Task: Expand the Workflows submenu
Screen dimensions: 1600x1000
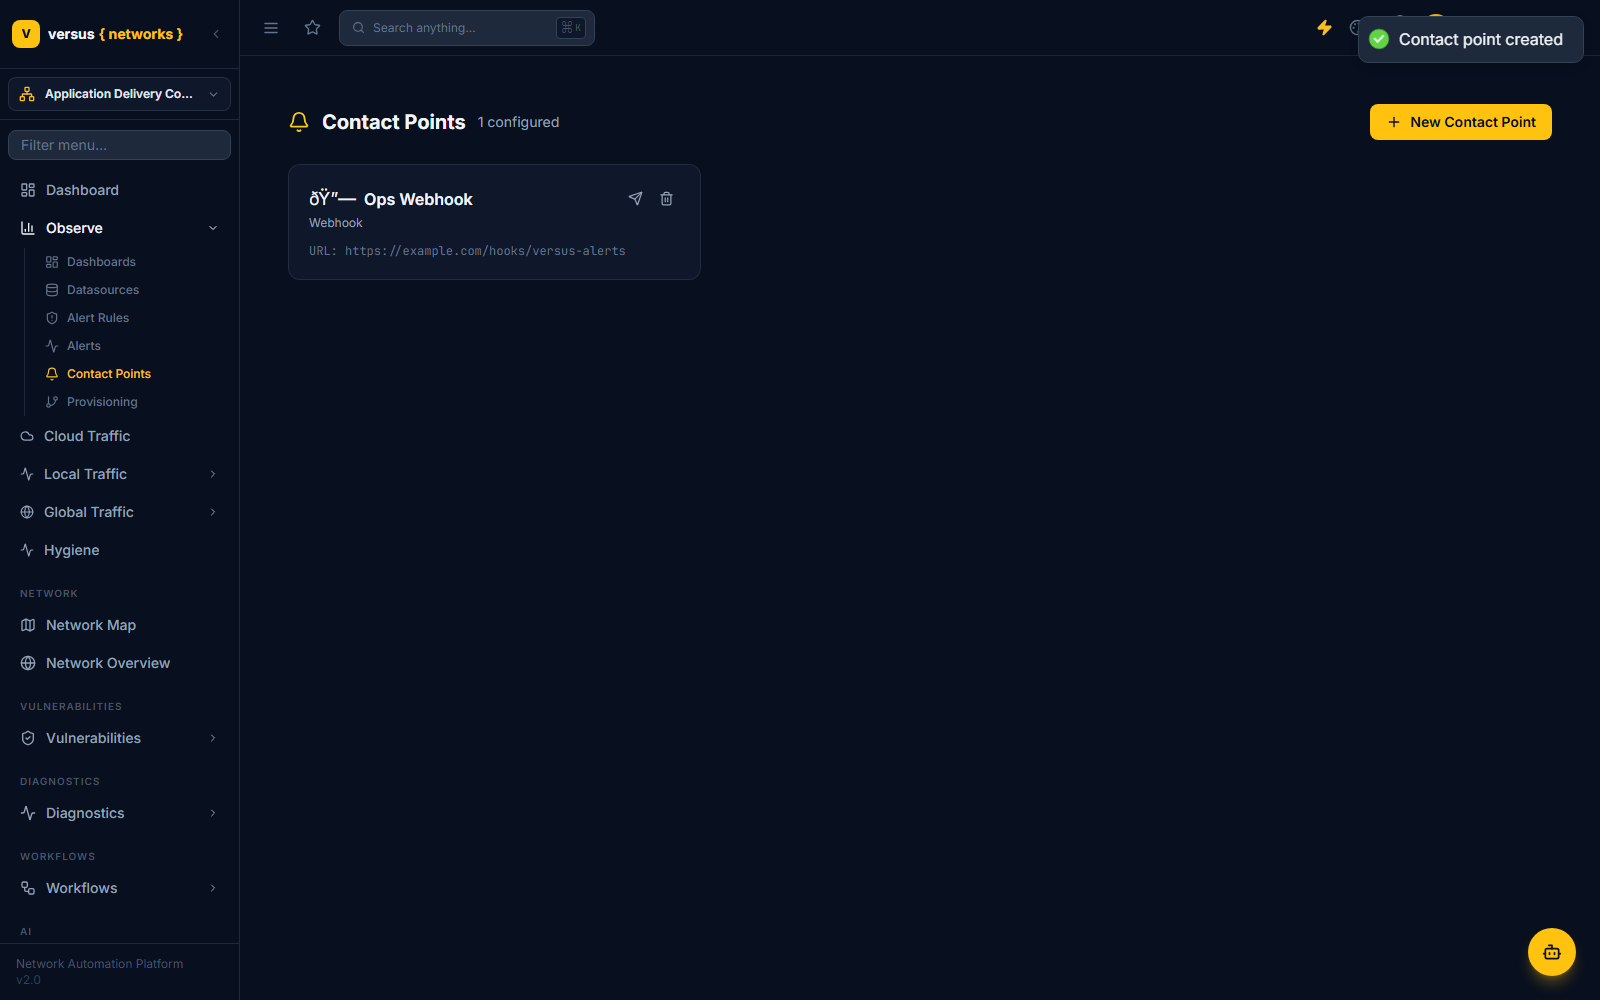Action: (x=213, y=888)
